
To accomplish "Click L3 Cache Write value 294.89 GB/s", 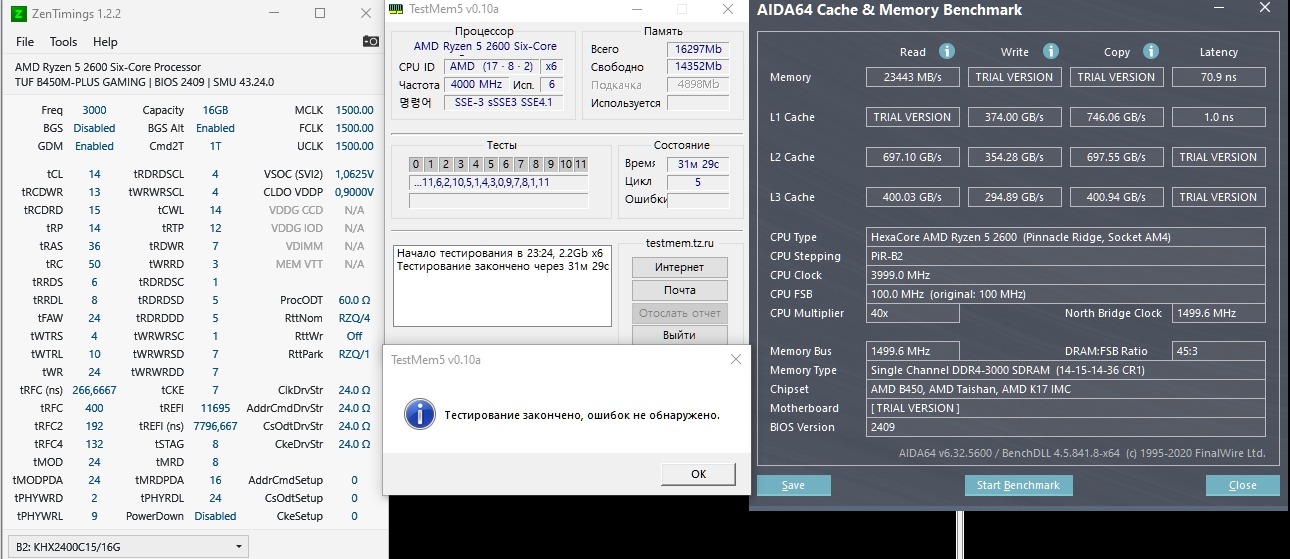I will (1014, 197).
